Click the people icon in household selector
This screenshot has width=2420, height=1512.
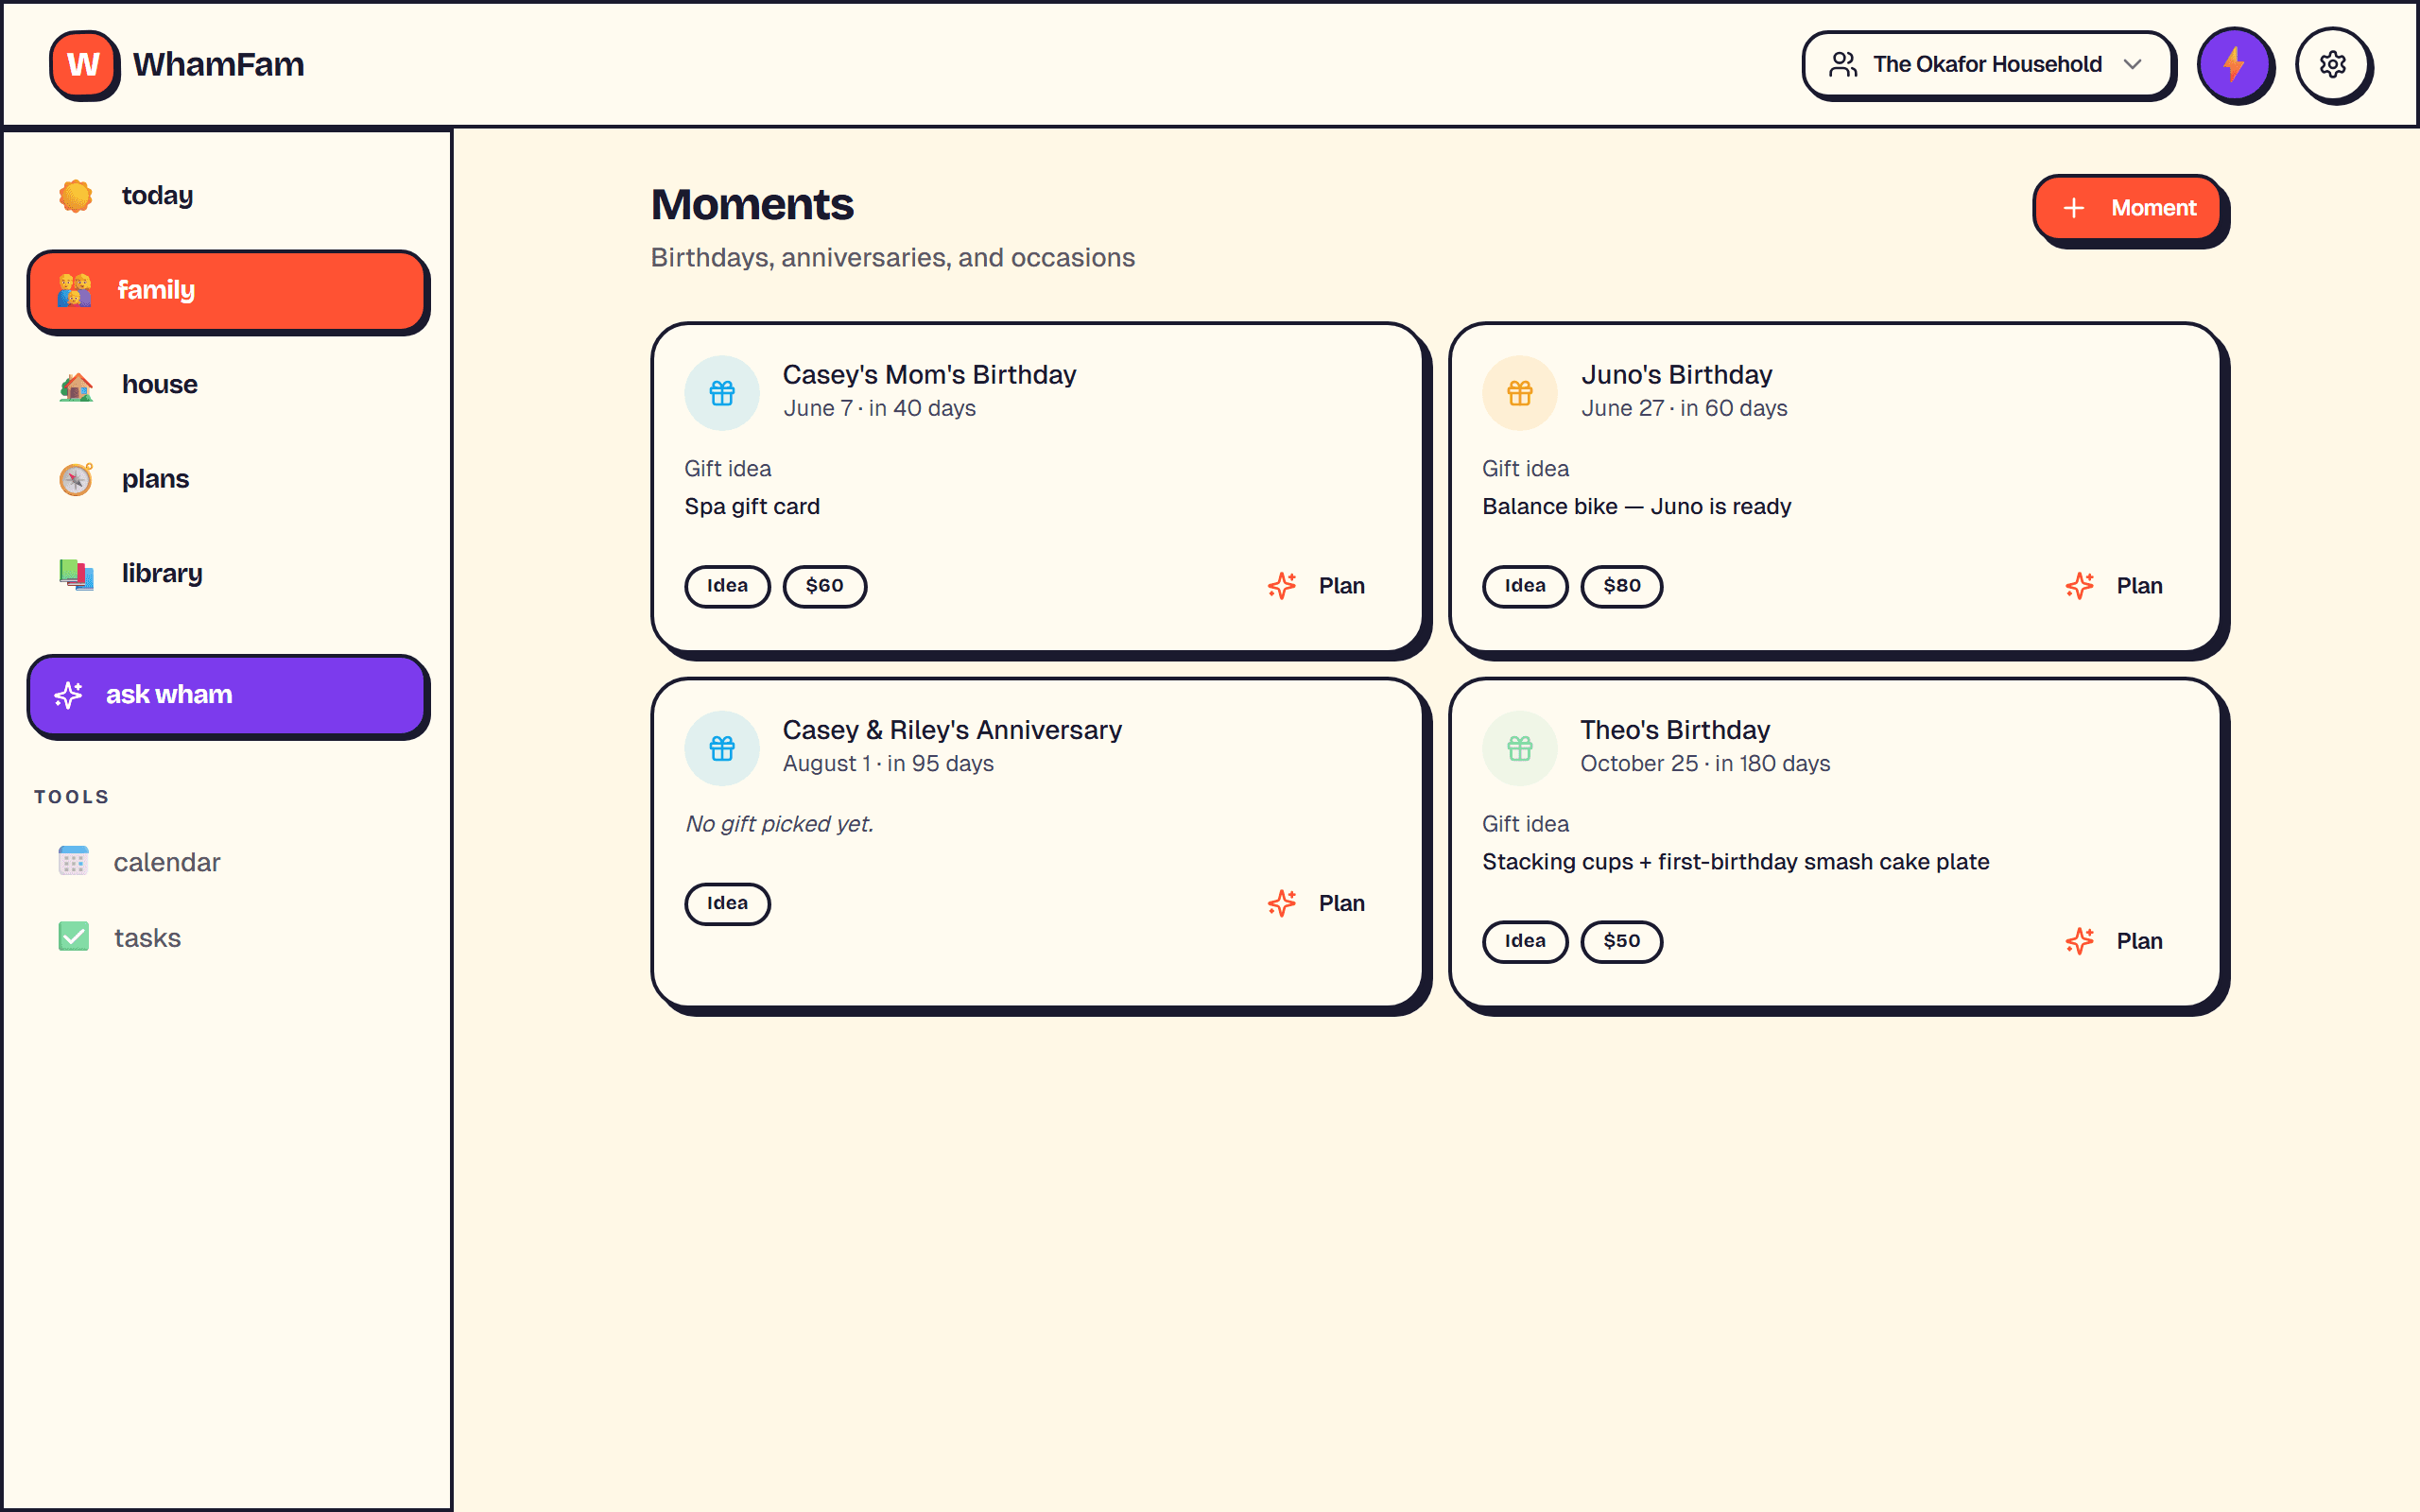click(1843, 64)
